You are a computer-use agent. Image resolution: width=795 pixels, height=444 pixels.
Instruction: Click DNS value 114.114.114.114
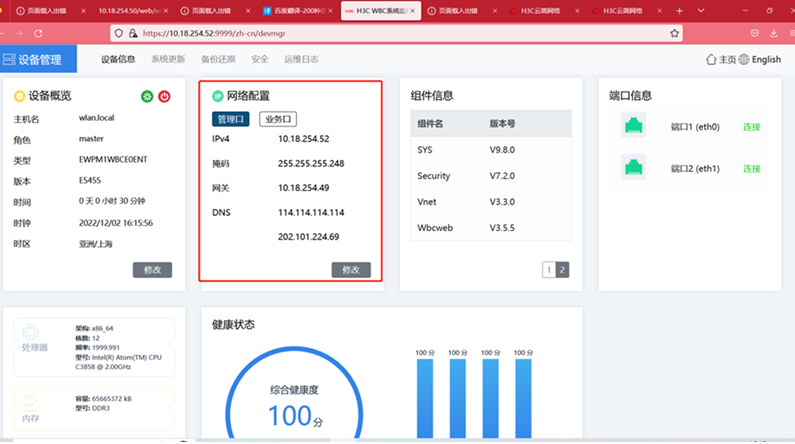pos(311,212)
